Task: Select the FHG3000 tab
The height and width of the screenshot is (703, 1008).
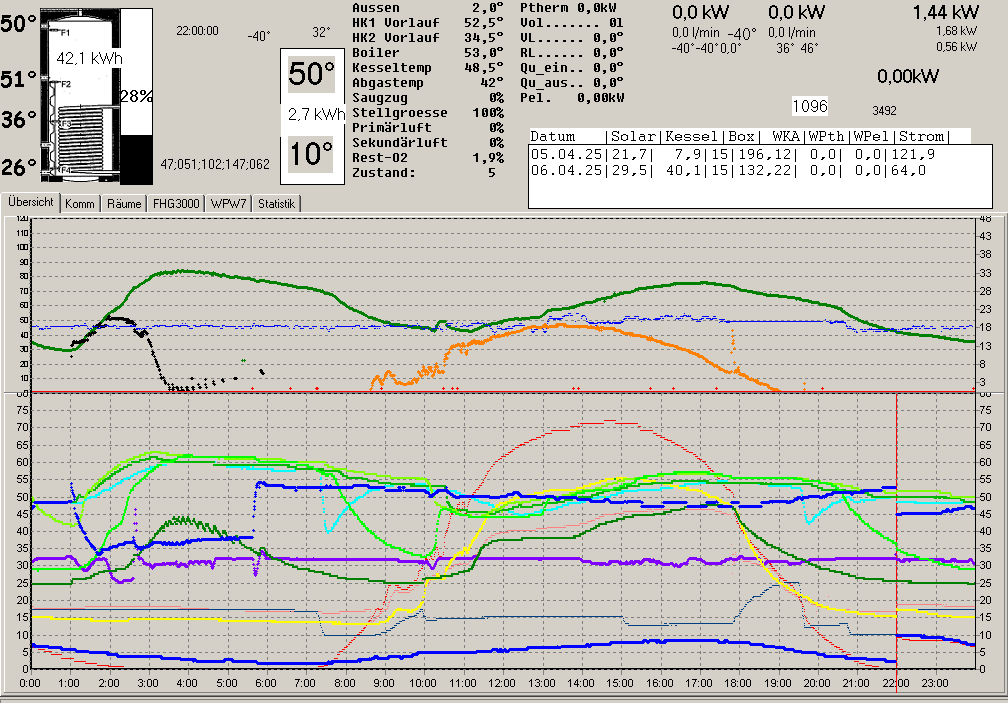Action: coord(175,204)
